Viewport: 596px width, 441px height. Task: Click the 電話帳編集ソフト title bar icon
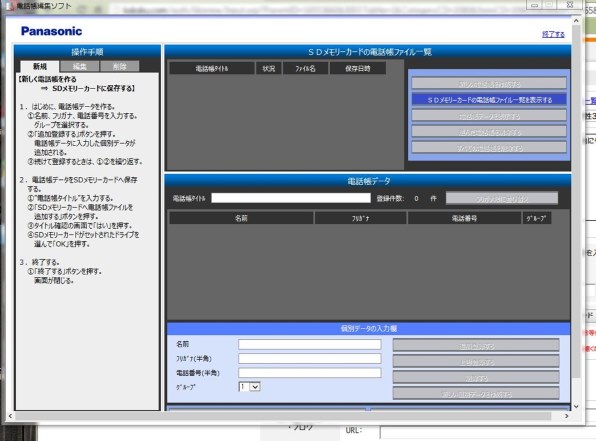(x=10, y=6)
